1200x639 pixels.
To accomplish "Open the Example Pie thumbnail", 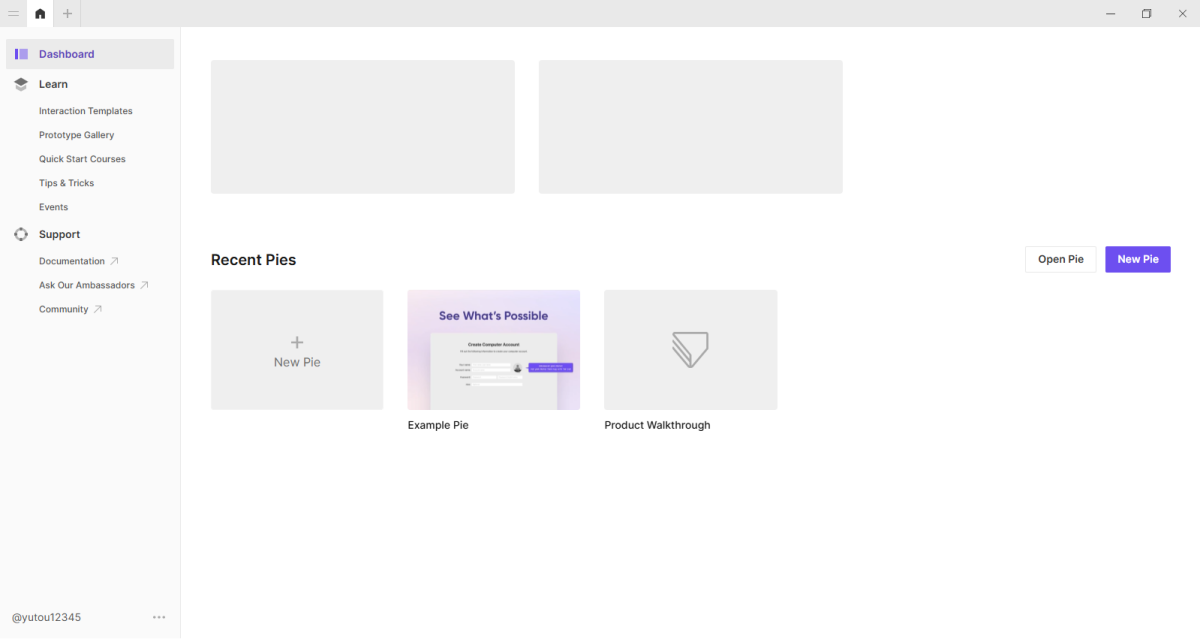I will 493,350.
